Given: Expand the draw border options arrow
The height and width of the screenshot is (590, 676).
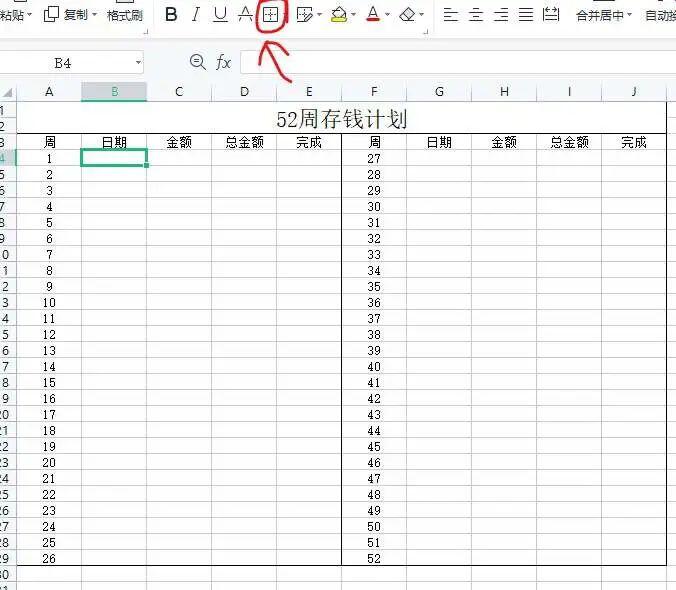Looking at the screenshot, I should click(x=319, y=15).
